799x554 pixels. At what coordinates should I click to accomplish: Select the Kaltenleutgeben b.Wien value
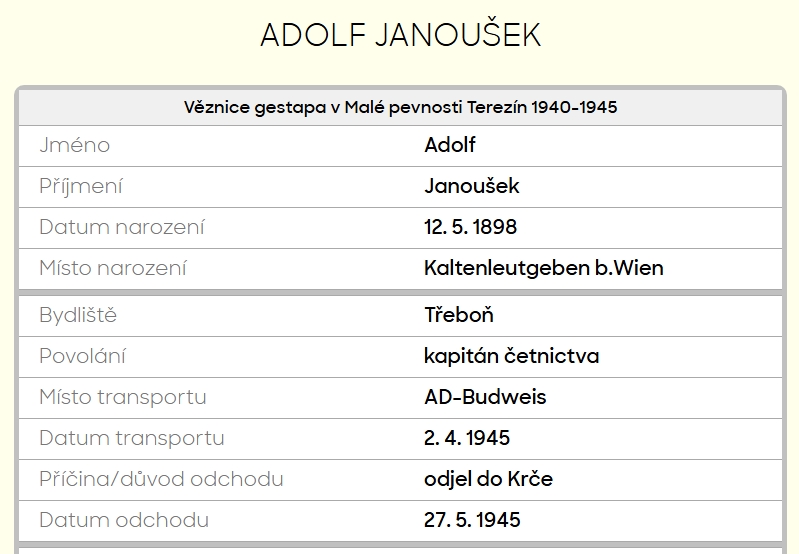coord(544,268)
